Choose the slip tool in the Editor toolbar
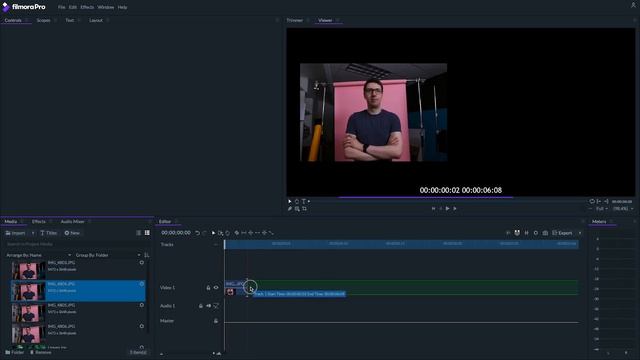640x360 pixels. pos(244,233)
